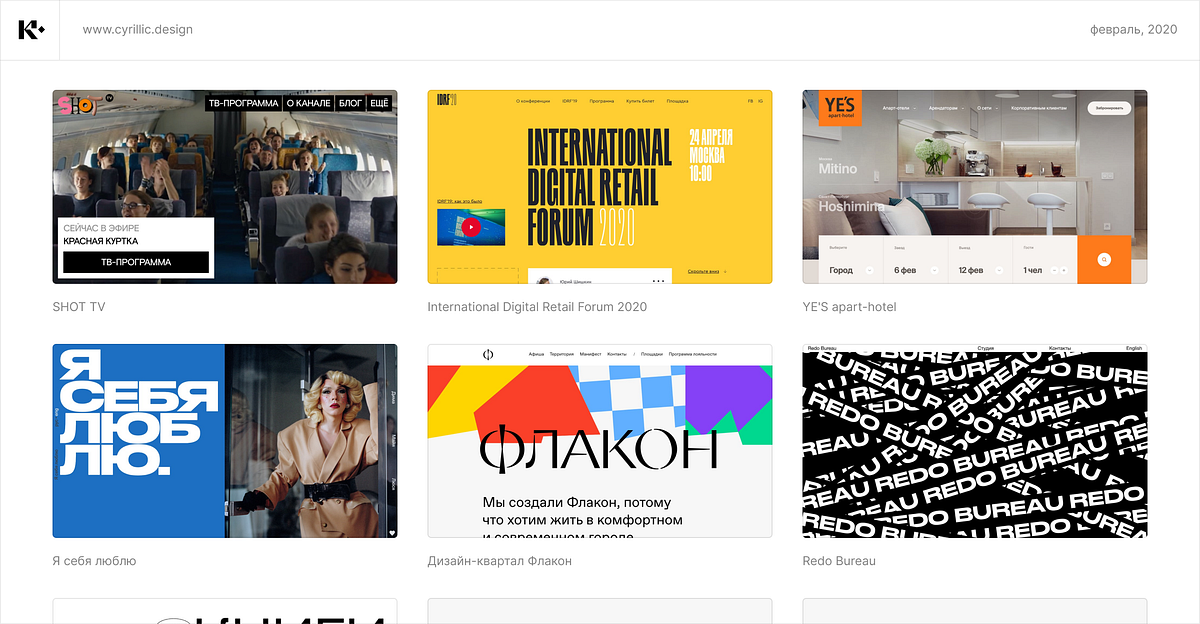
Task: Click the Flacon Ф logo icon
Action: pos(488,353)
